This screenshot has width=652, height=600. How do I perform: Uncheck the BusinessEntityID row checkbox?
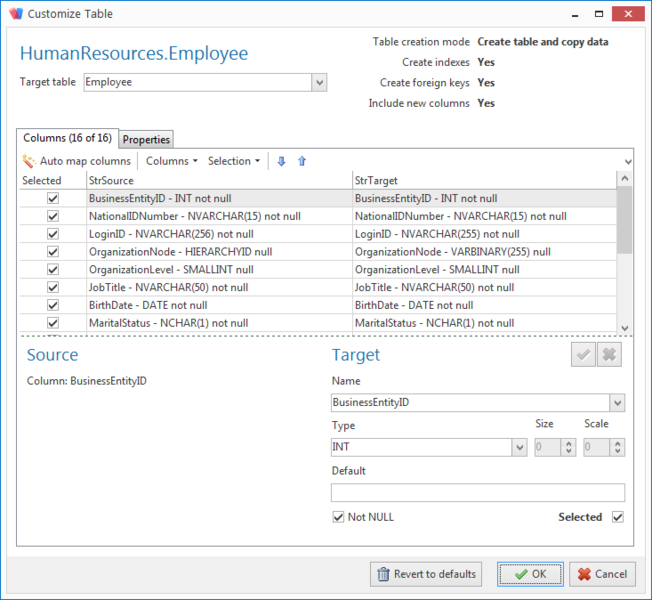click(53, 198)
